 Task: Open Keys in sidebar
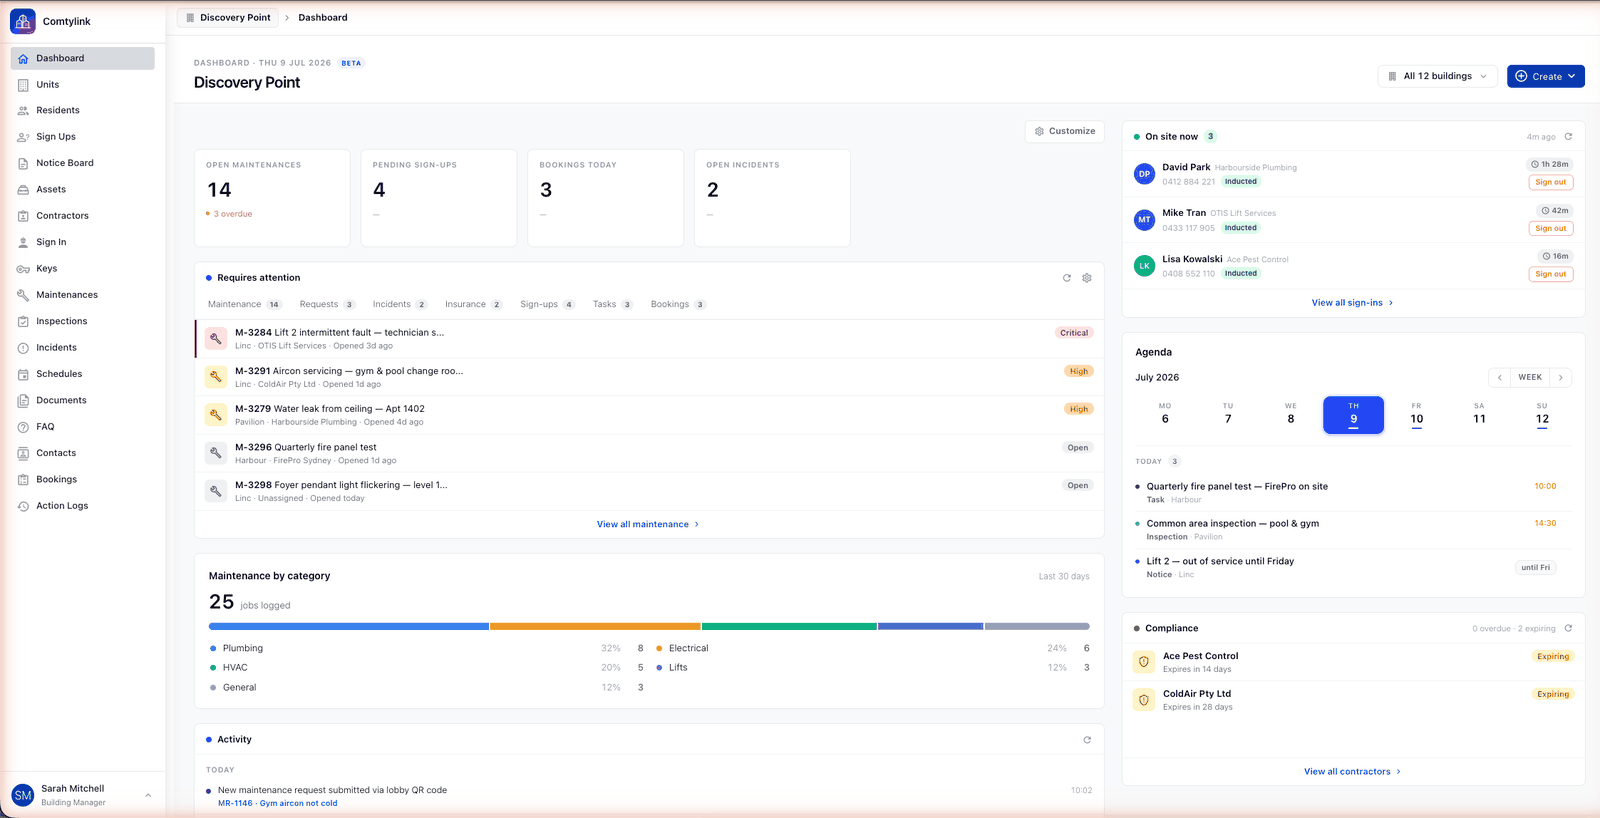82,268
